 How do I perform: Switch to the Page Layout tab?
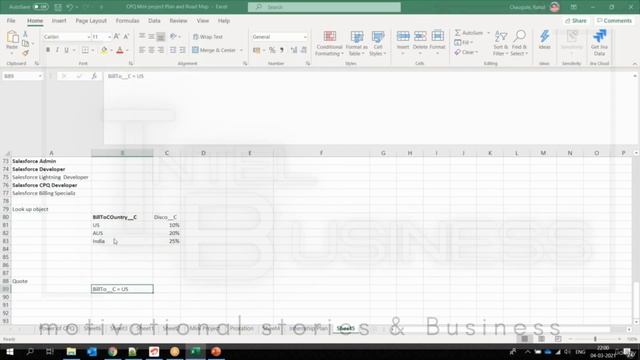(x=91, y=20)
